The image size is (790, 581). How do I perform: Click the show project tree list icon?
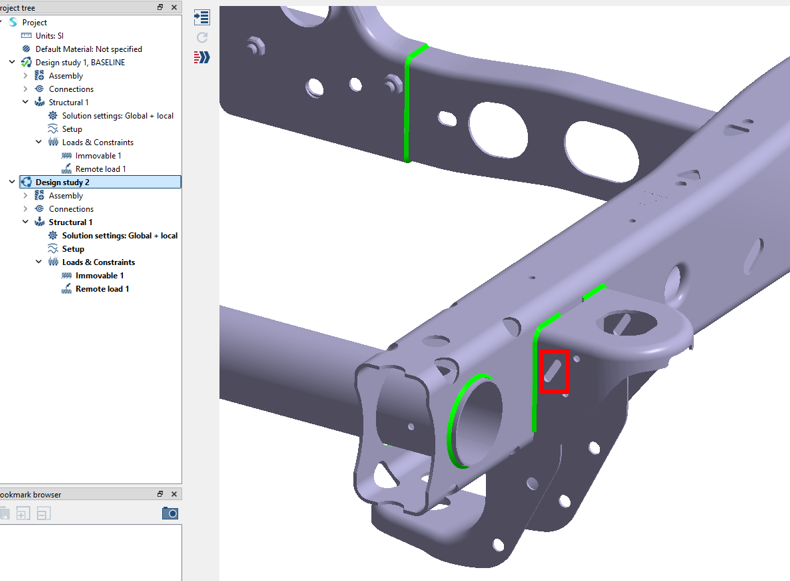(x=202, y=17)
